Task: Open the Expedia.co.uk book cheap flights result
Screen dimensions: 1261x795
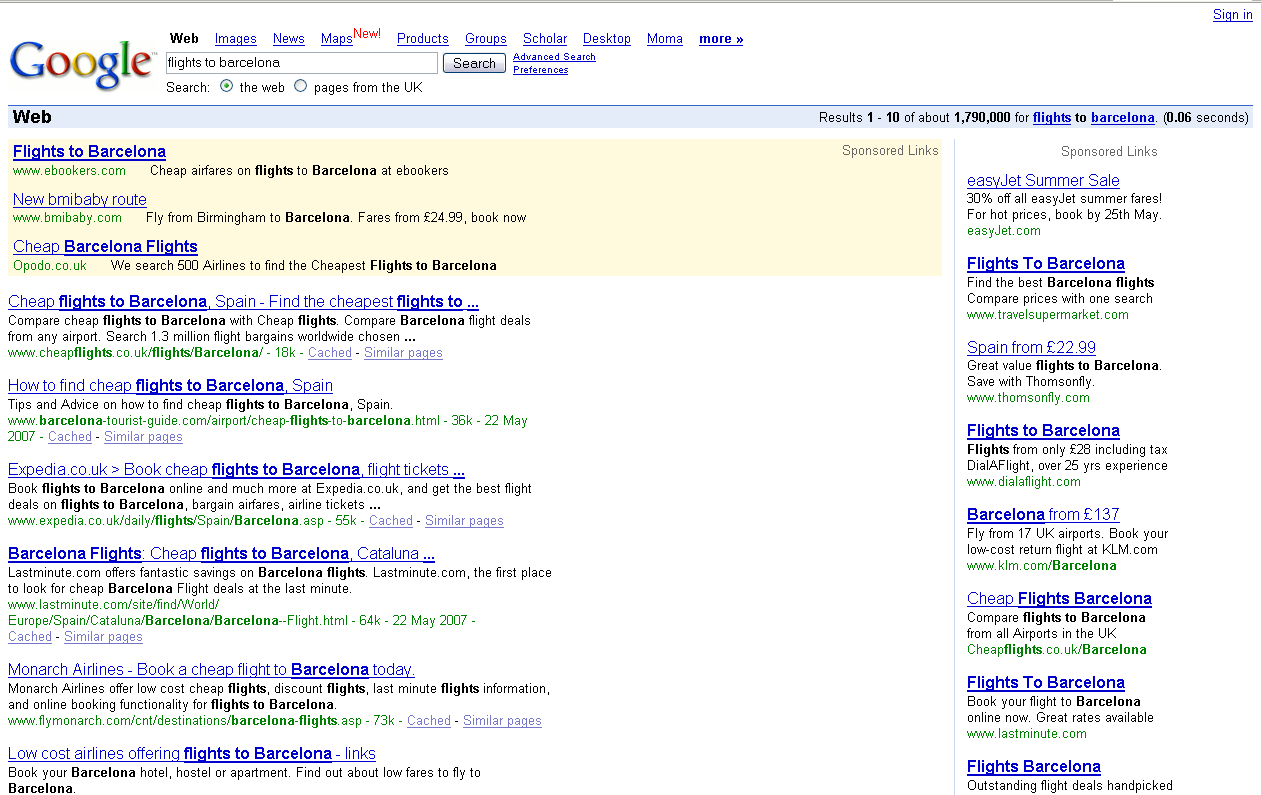Action: click(x=236, y=470)
